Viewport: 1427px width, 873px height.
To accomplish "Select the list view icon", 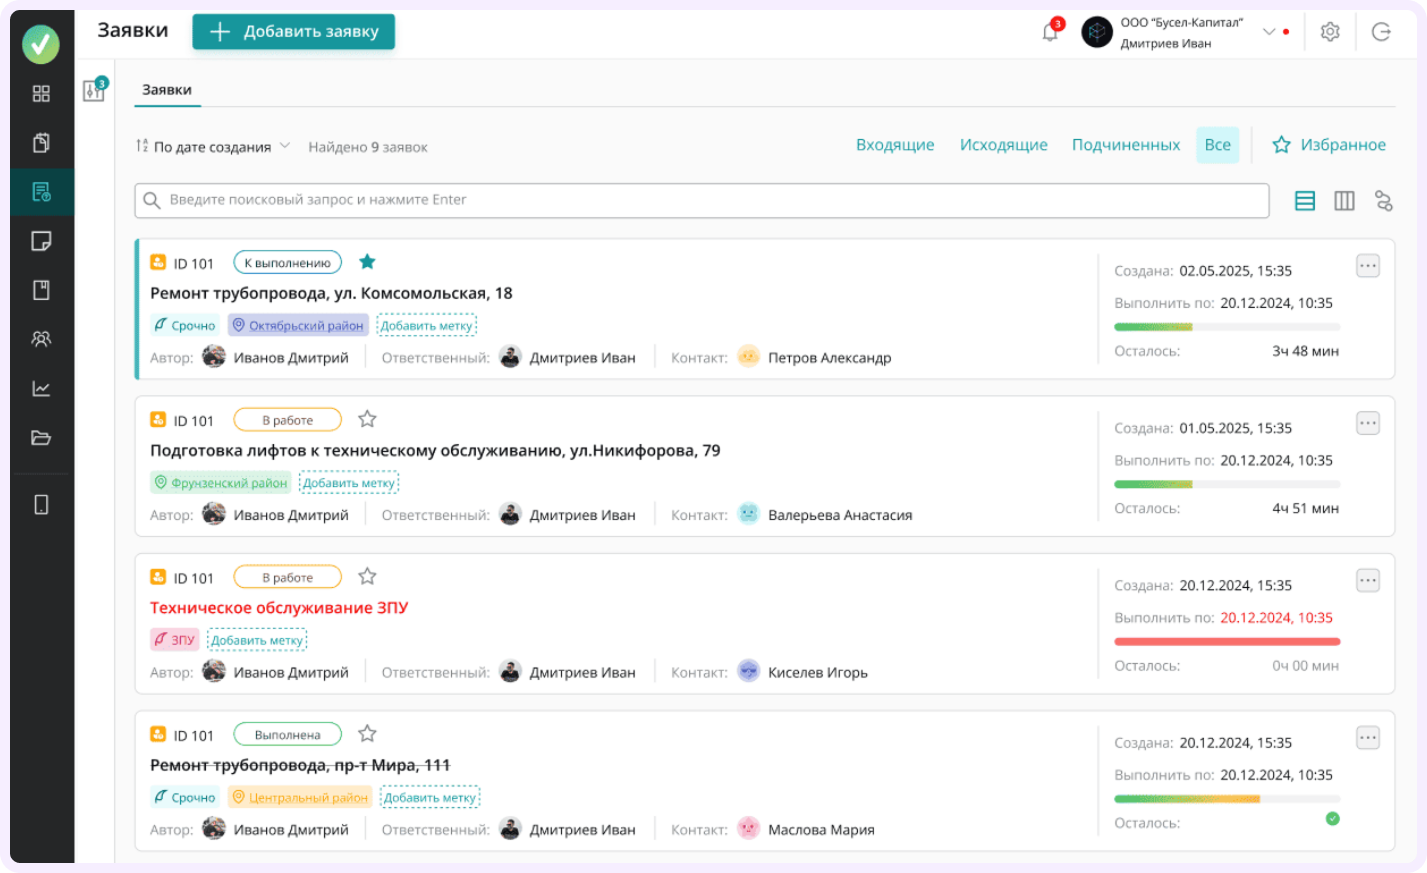I will pyautogui.click(x=1305, y=201).
